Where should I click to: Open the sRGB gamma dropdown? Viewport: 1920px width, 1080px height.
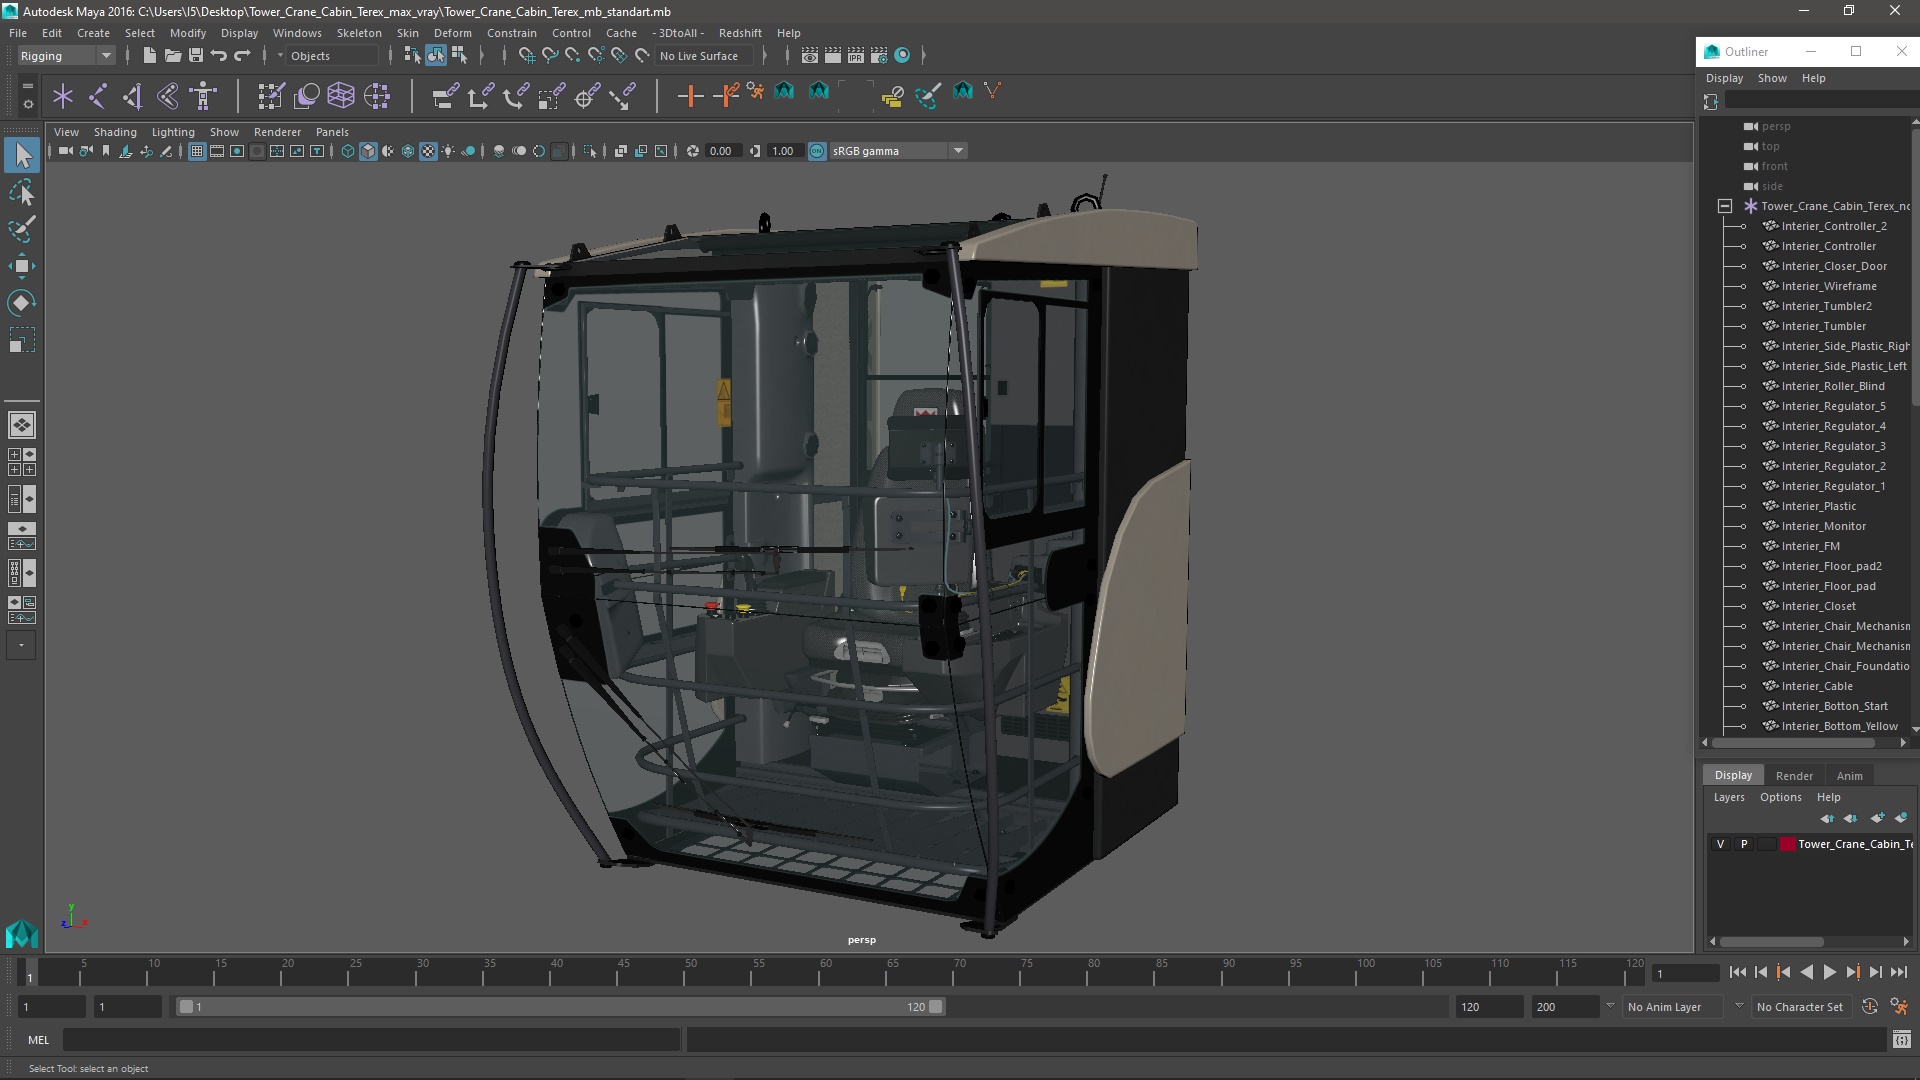[958, 151]
